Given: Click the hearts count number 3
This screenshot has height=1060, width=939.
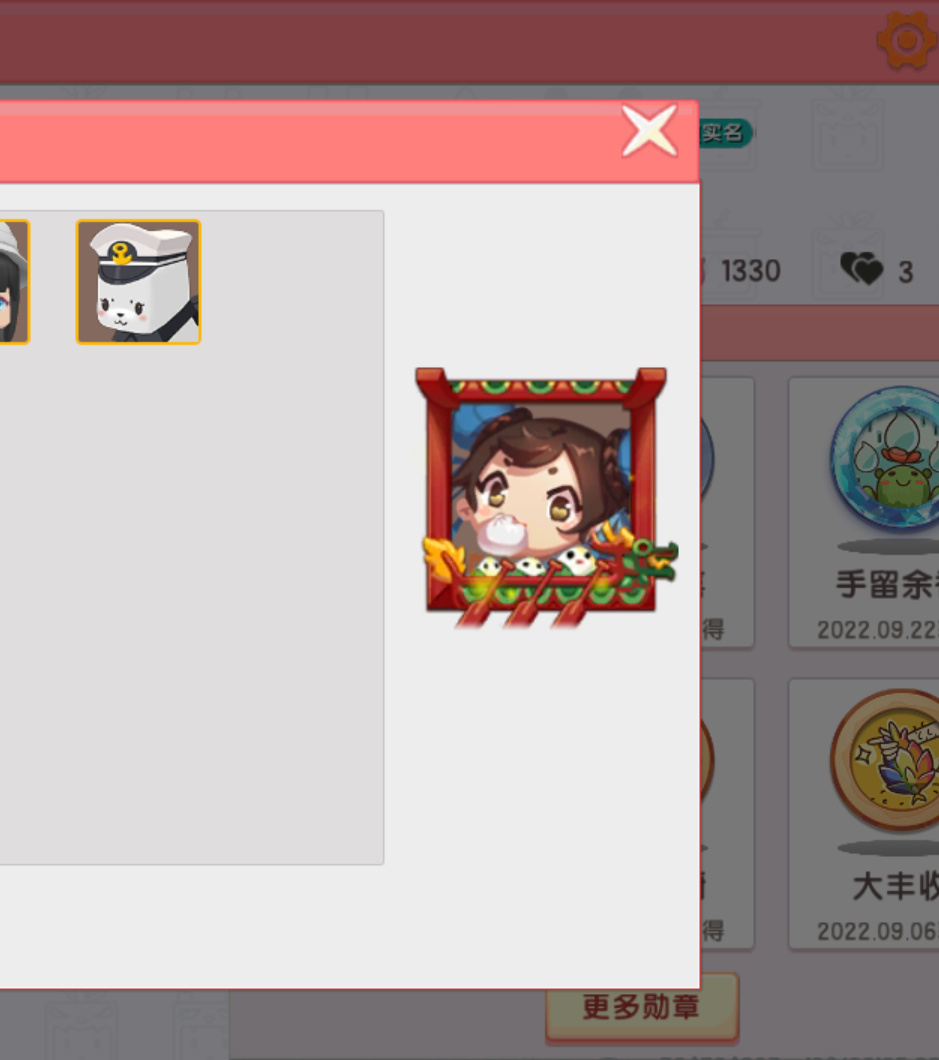Looking at the screenshot, I should tap(905, 272).
